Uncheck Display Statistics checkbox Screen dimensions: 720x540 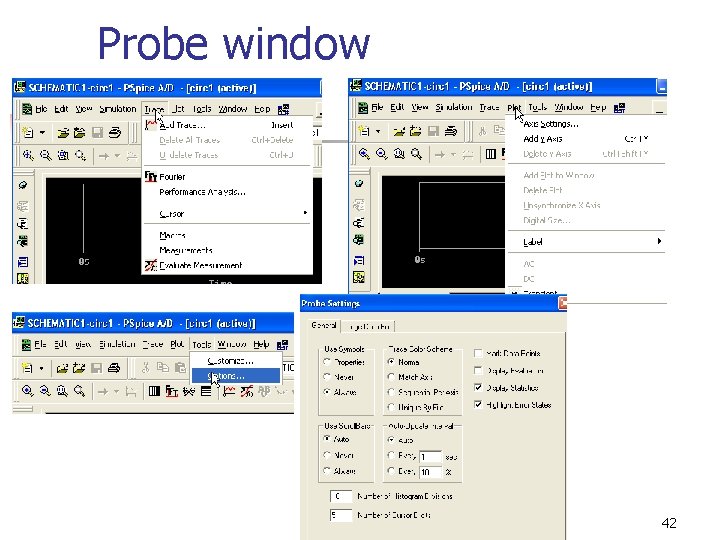point(478,388)
